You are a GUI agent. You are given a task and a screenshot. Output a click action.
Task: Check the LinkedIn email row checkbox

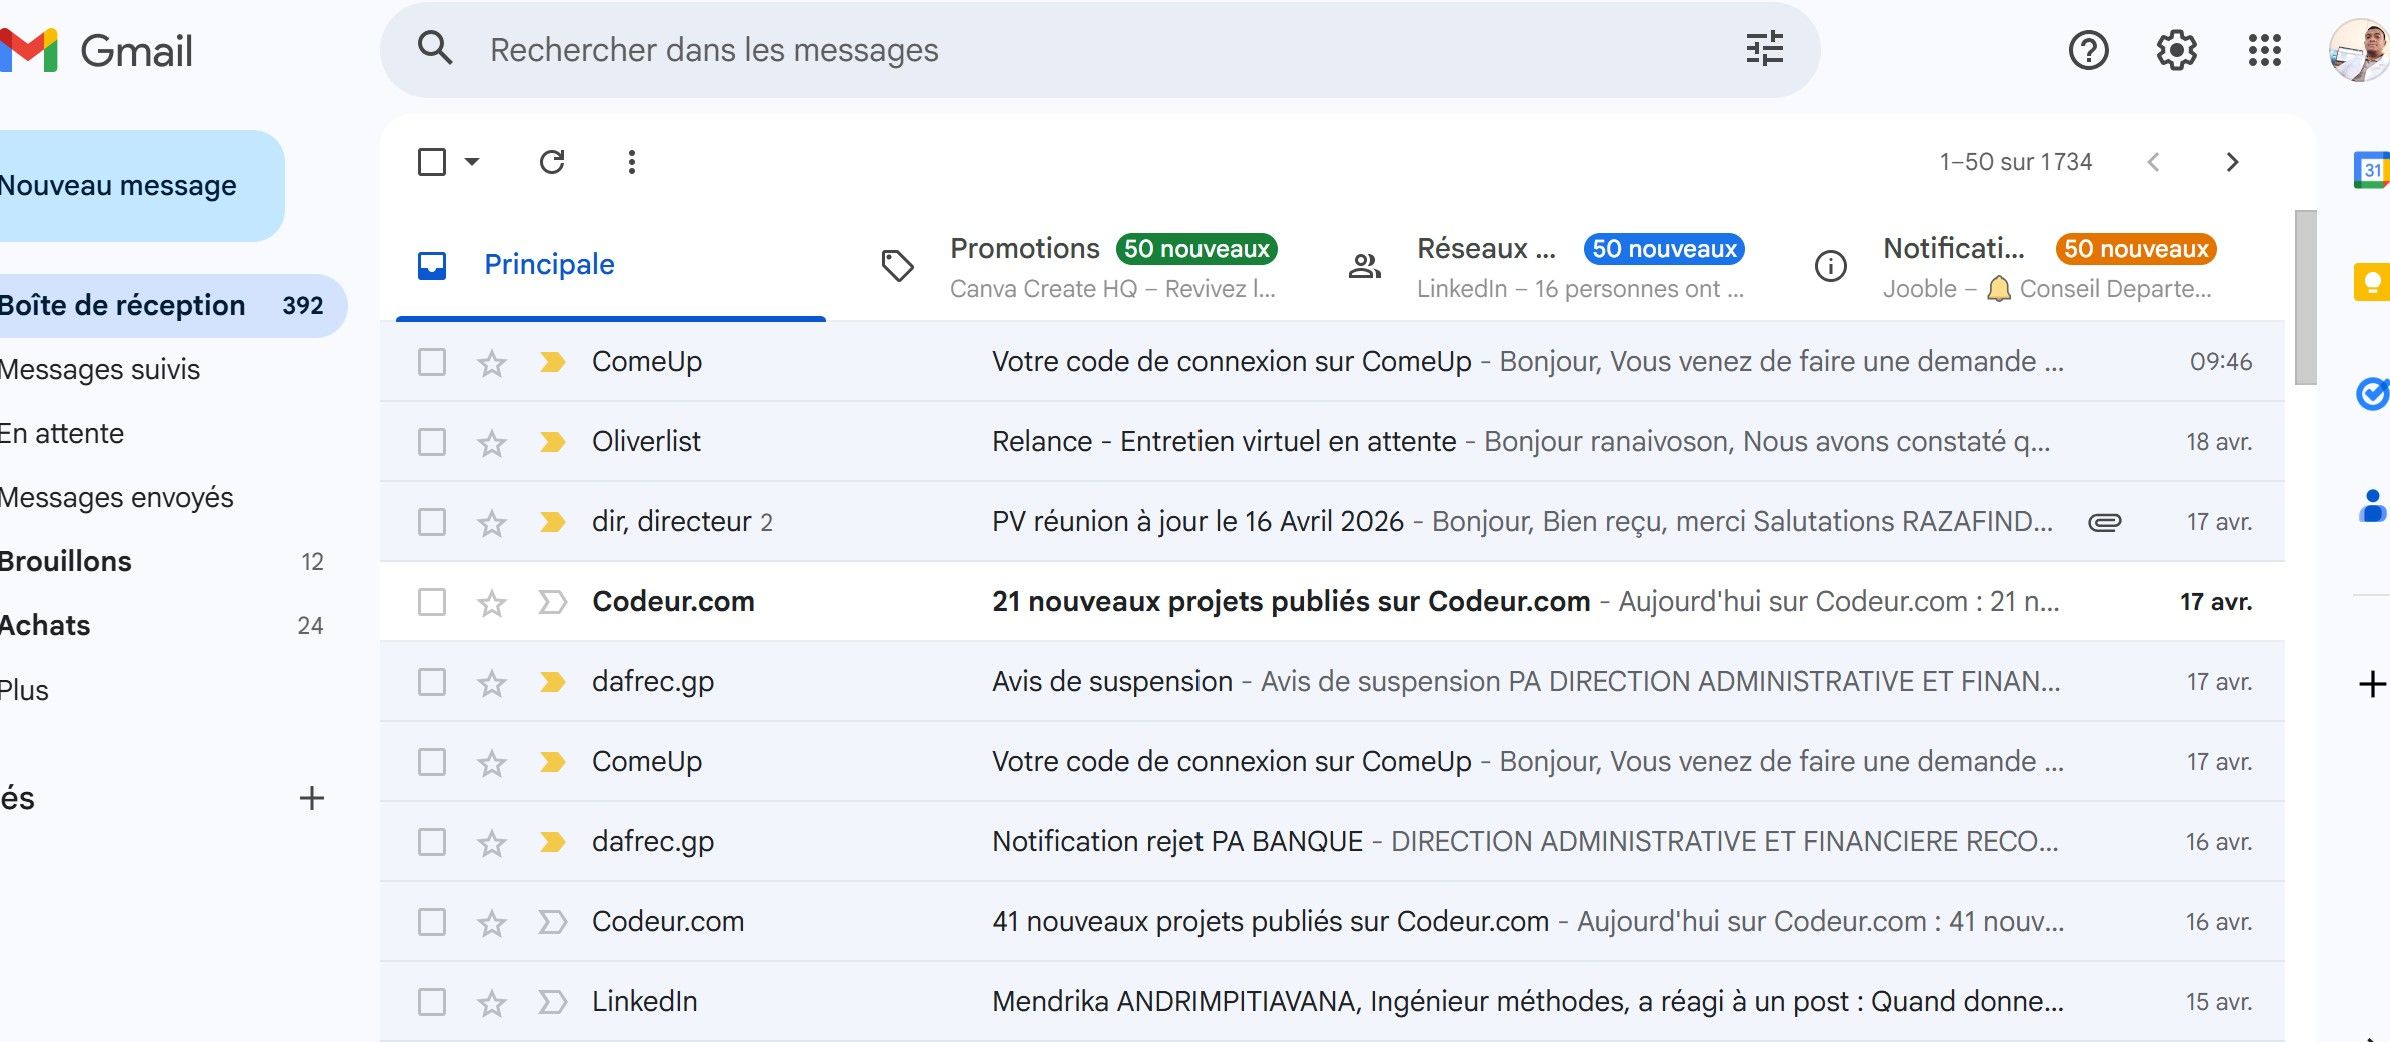pyautogui.click(x=432, y=1002)
